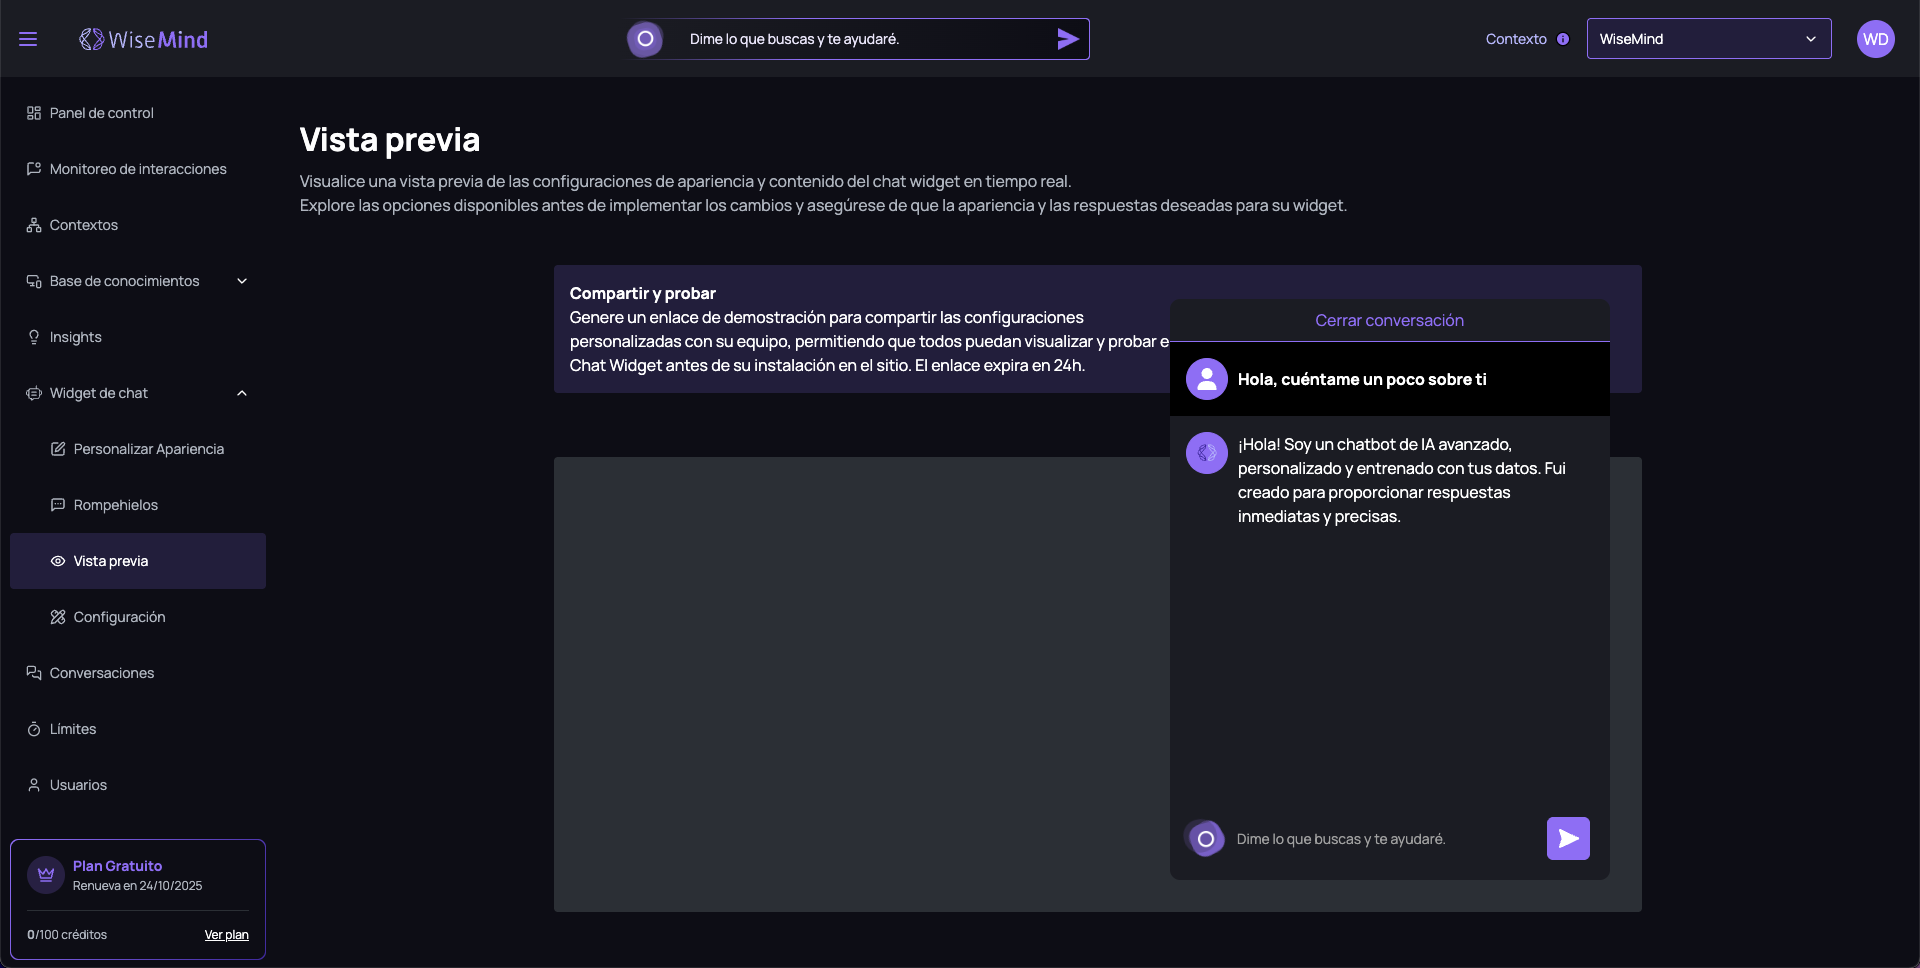Click the hamburger menu icon
The image size is (1920, 968).
point(28,39)
